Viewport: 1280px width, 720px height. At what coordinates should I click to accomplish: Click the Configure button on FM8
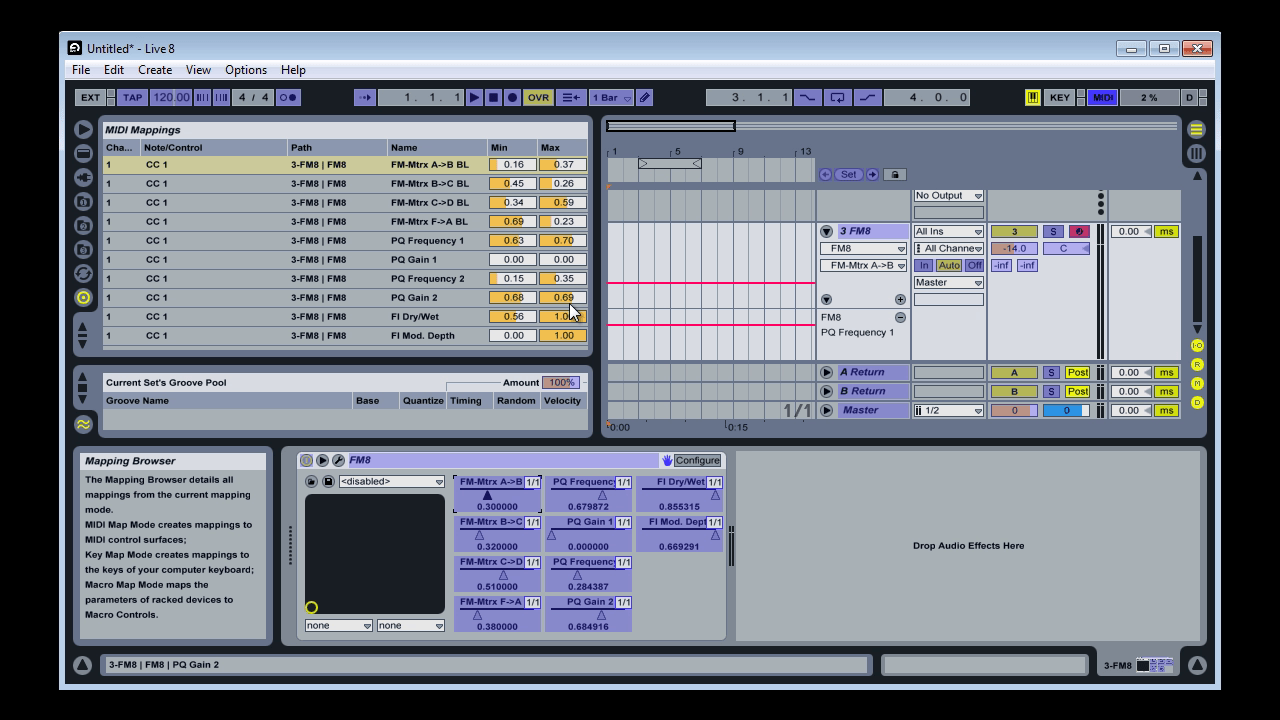tap(697, 460)
